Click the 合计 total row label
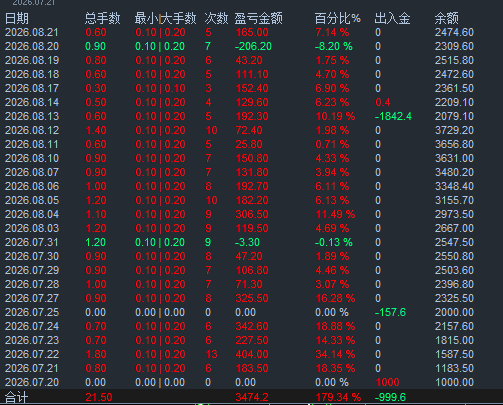Viewport: 503px width, 405px height. coord(17,397)
